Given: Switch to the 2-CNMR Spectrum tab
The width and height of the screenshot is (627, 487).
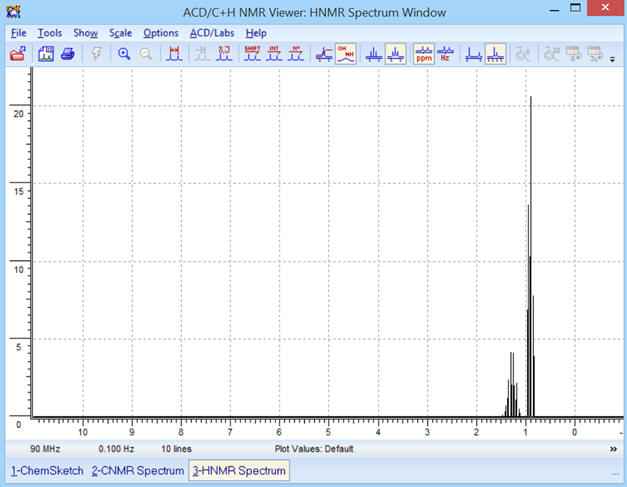Looking at the screenshot, I should (x=138, y=471).
